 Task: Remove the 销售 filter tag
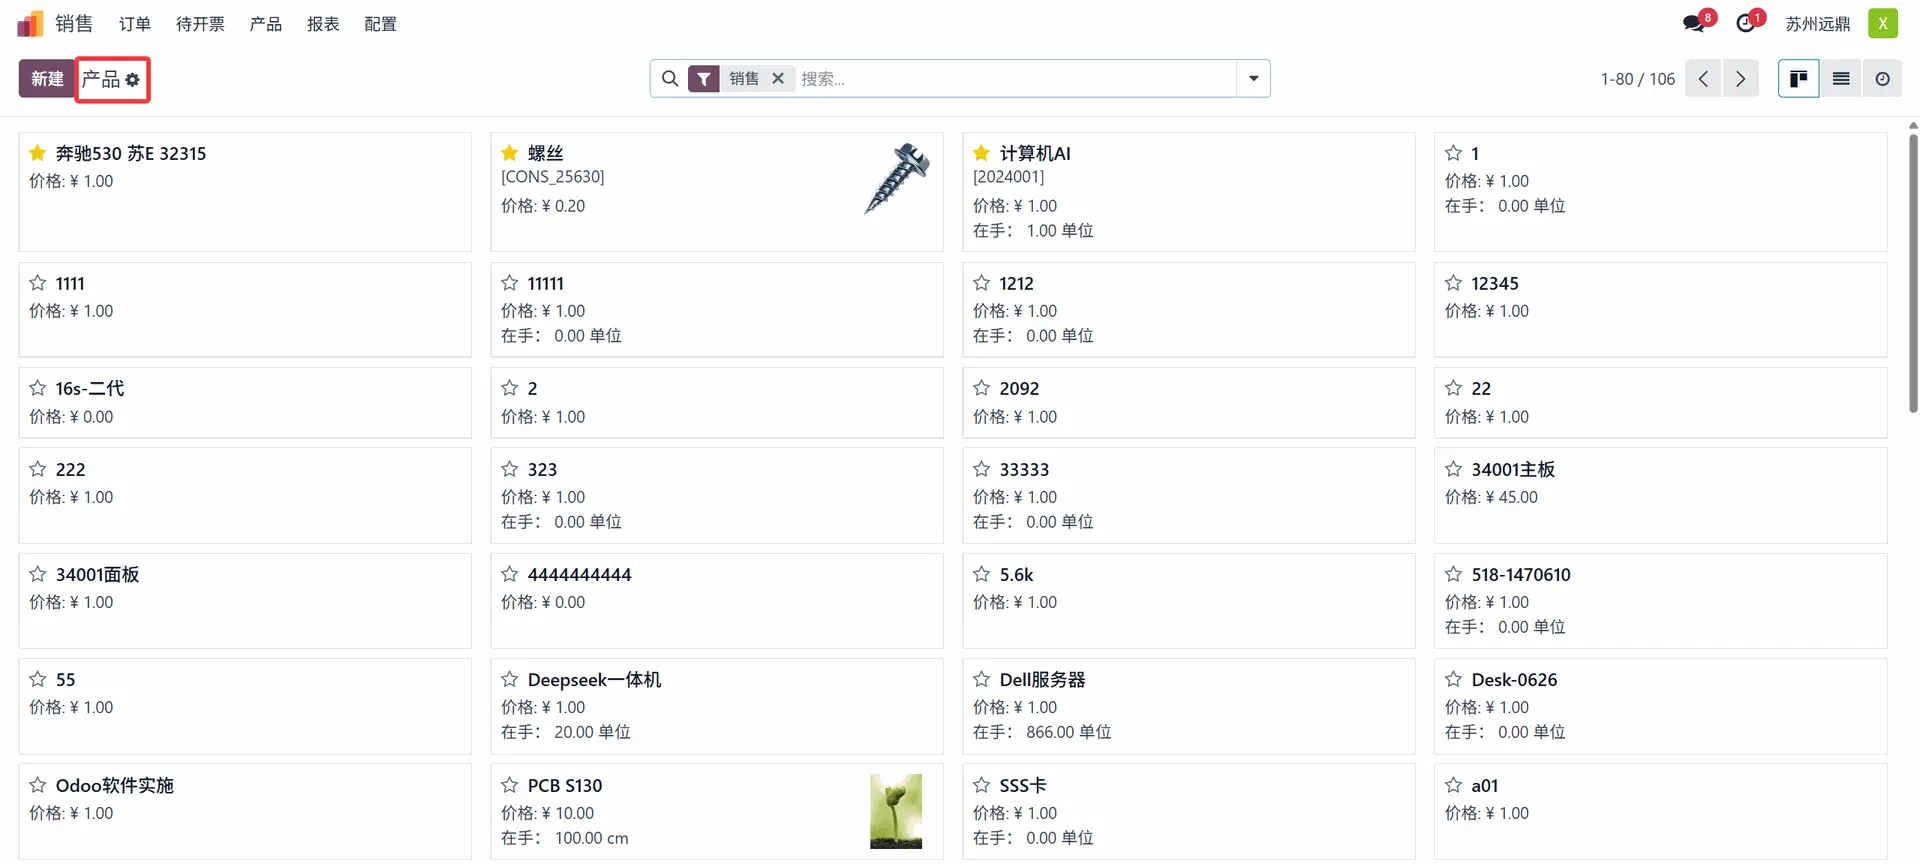(778, 78)
